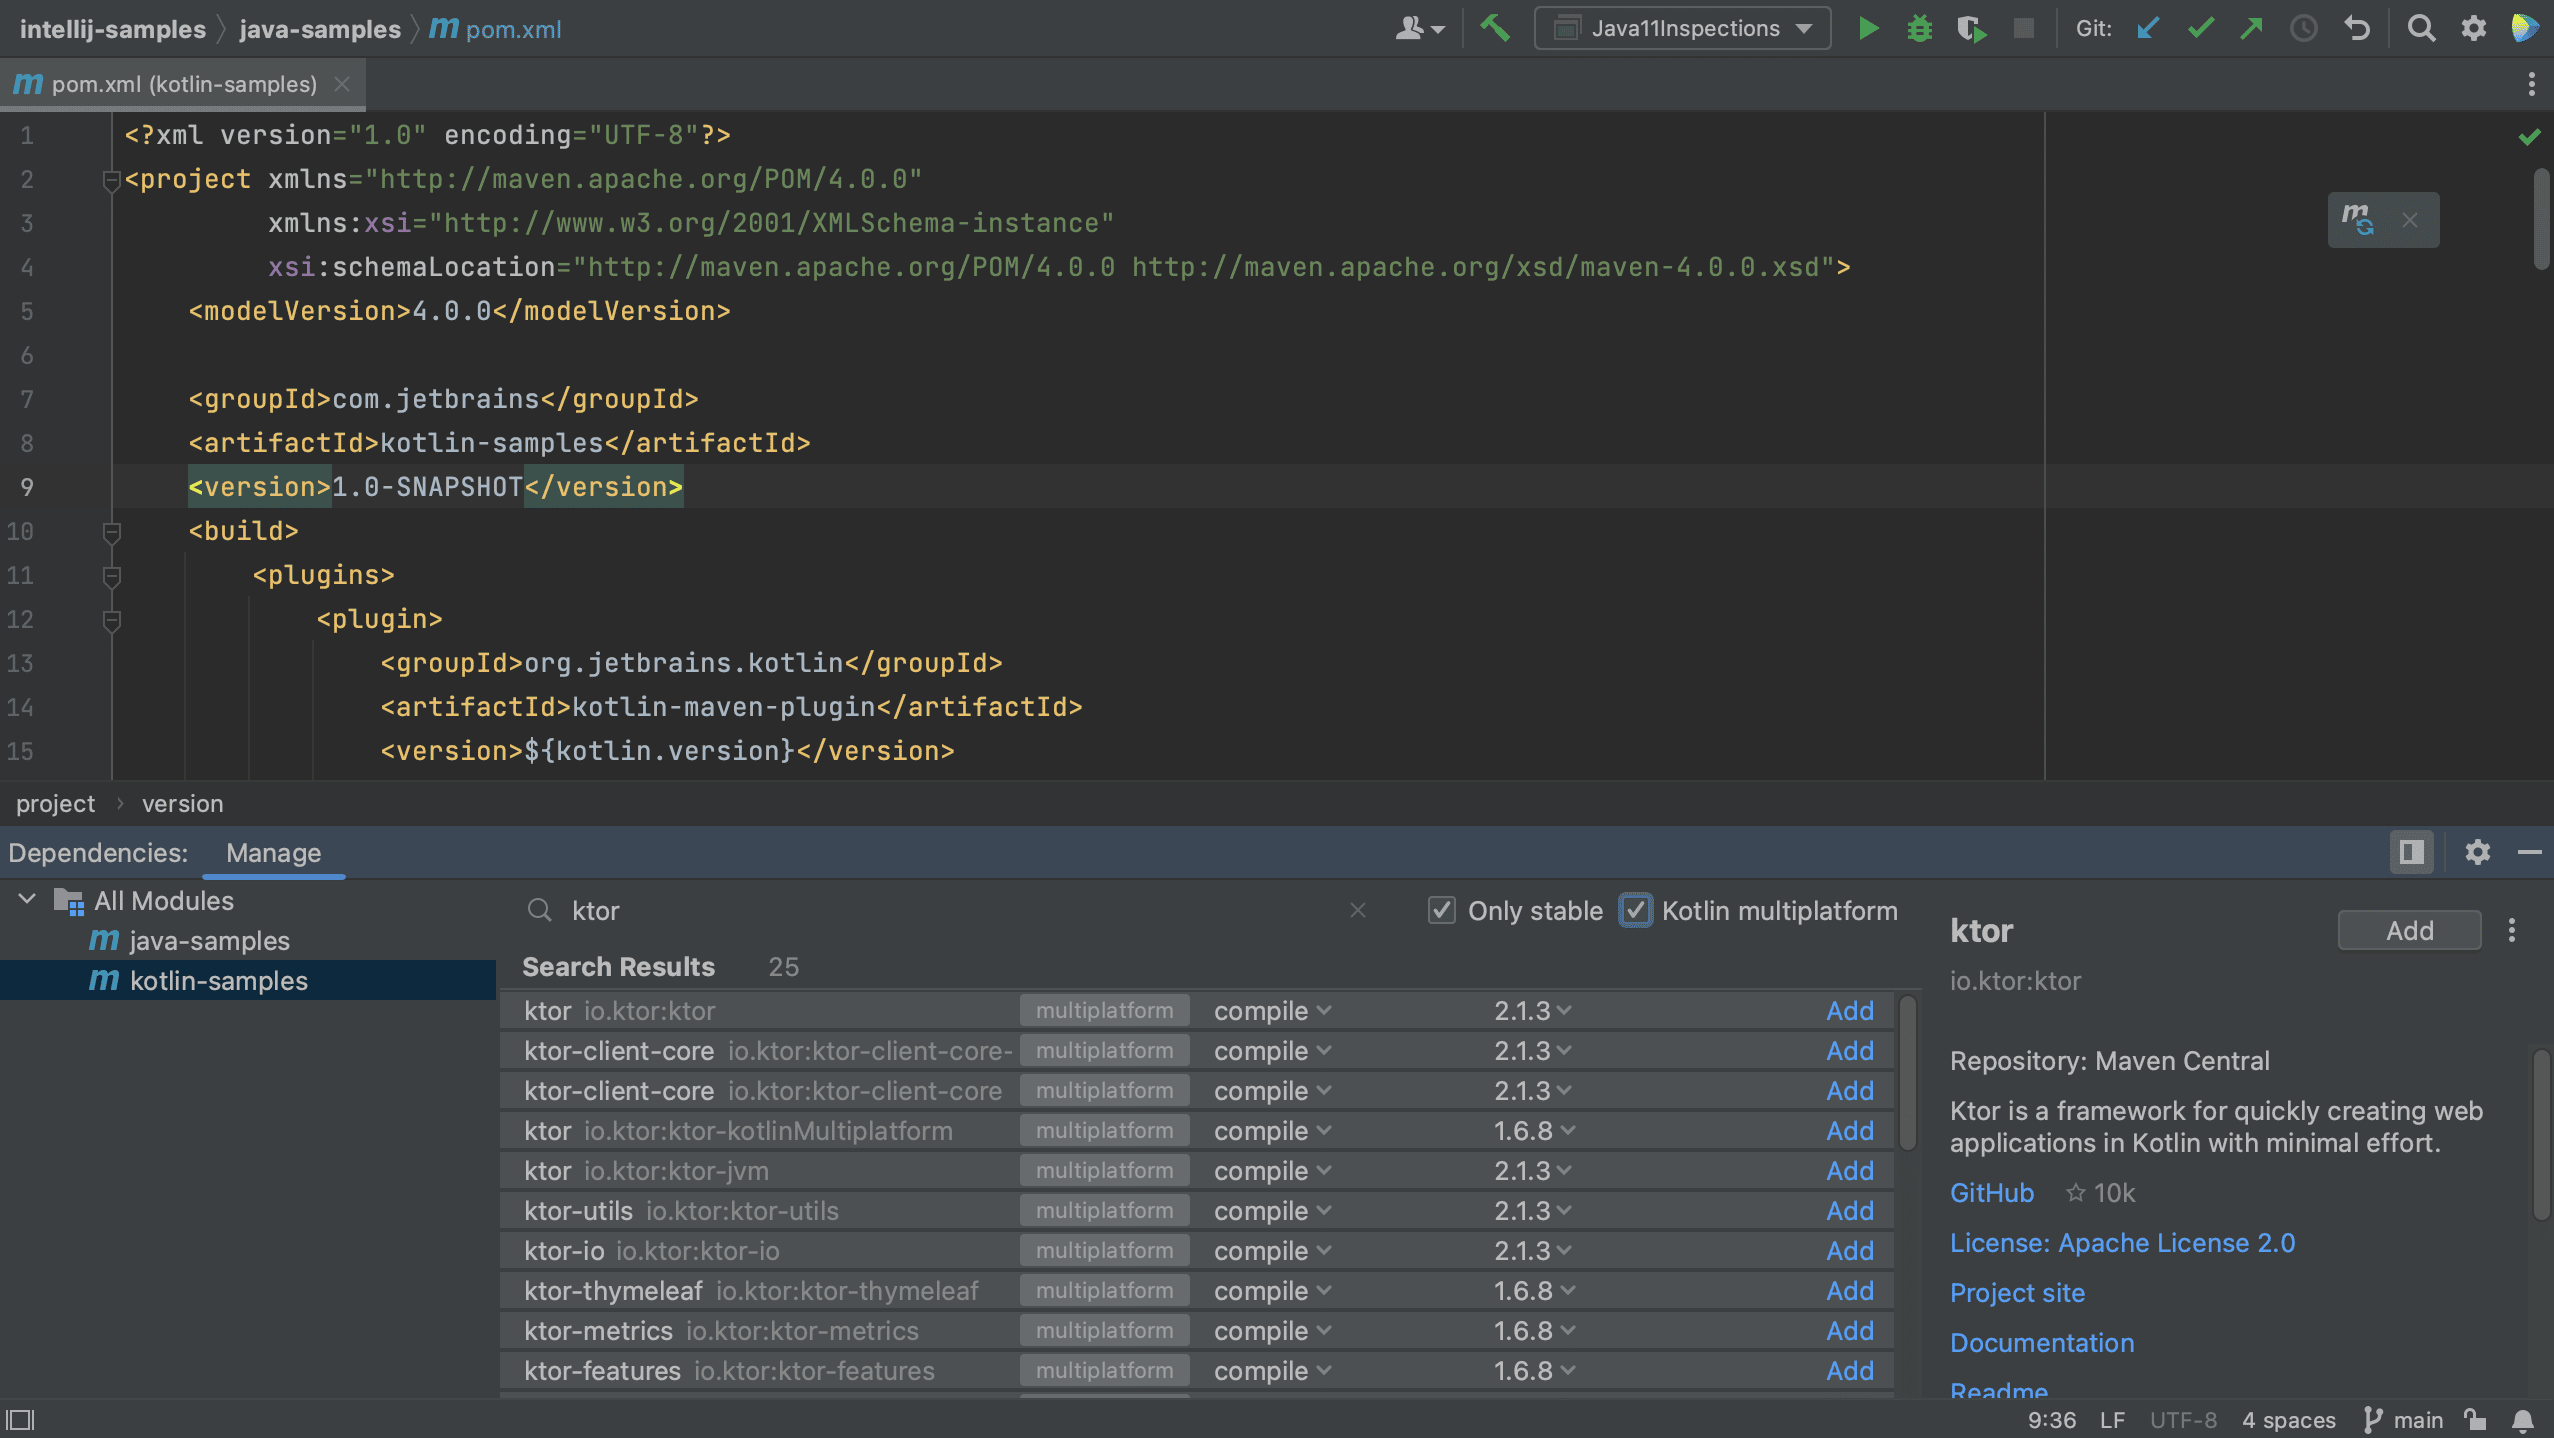Open the Documentation link
This screenshot has height=1438, width=2554.
[x=2041, y=1342]
